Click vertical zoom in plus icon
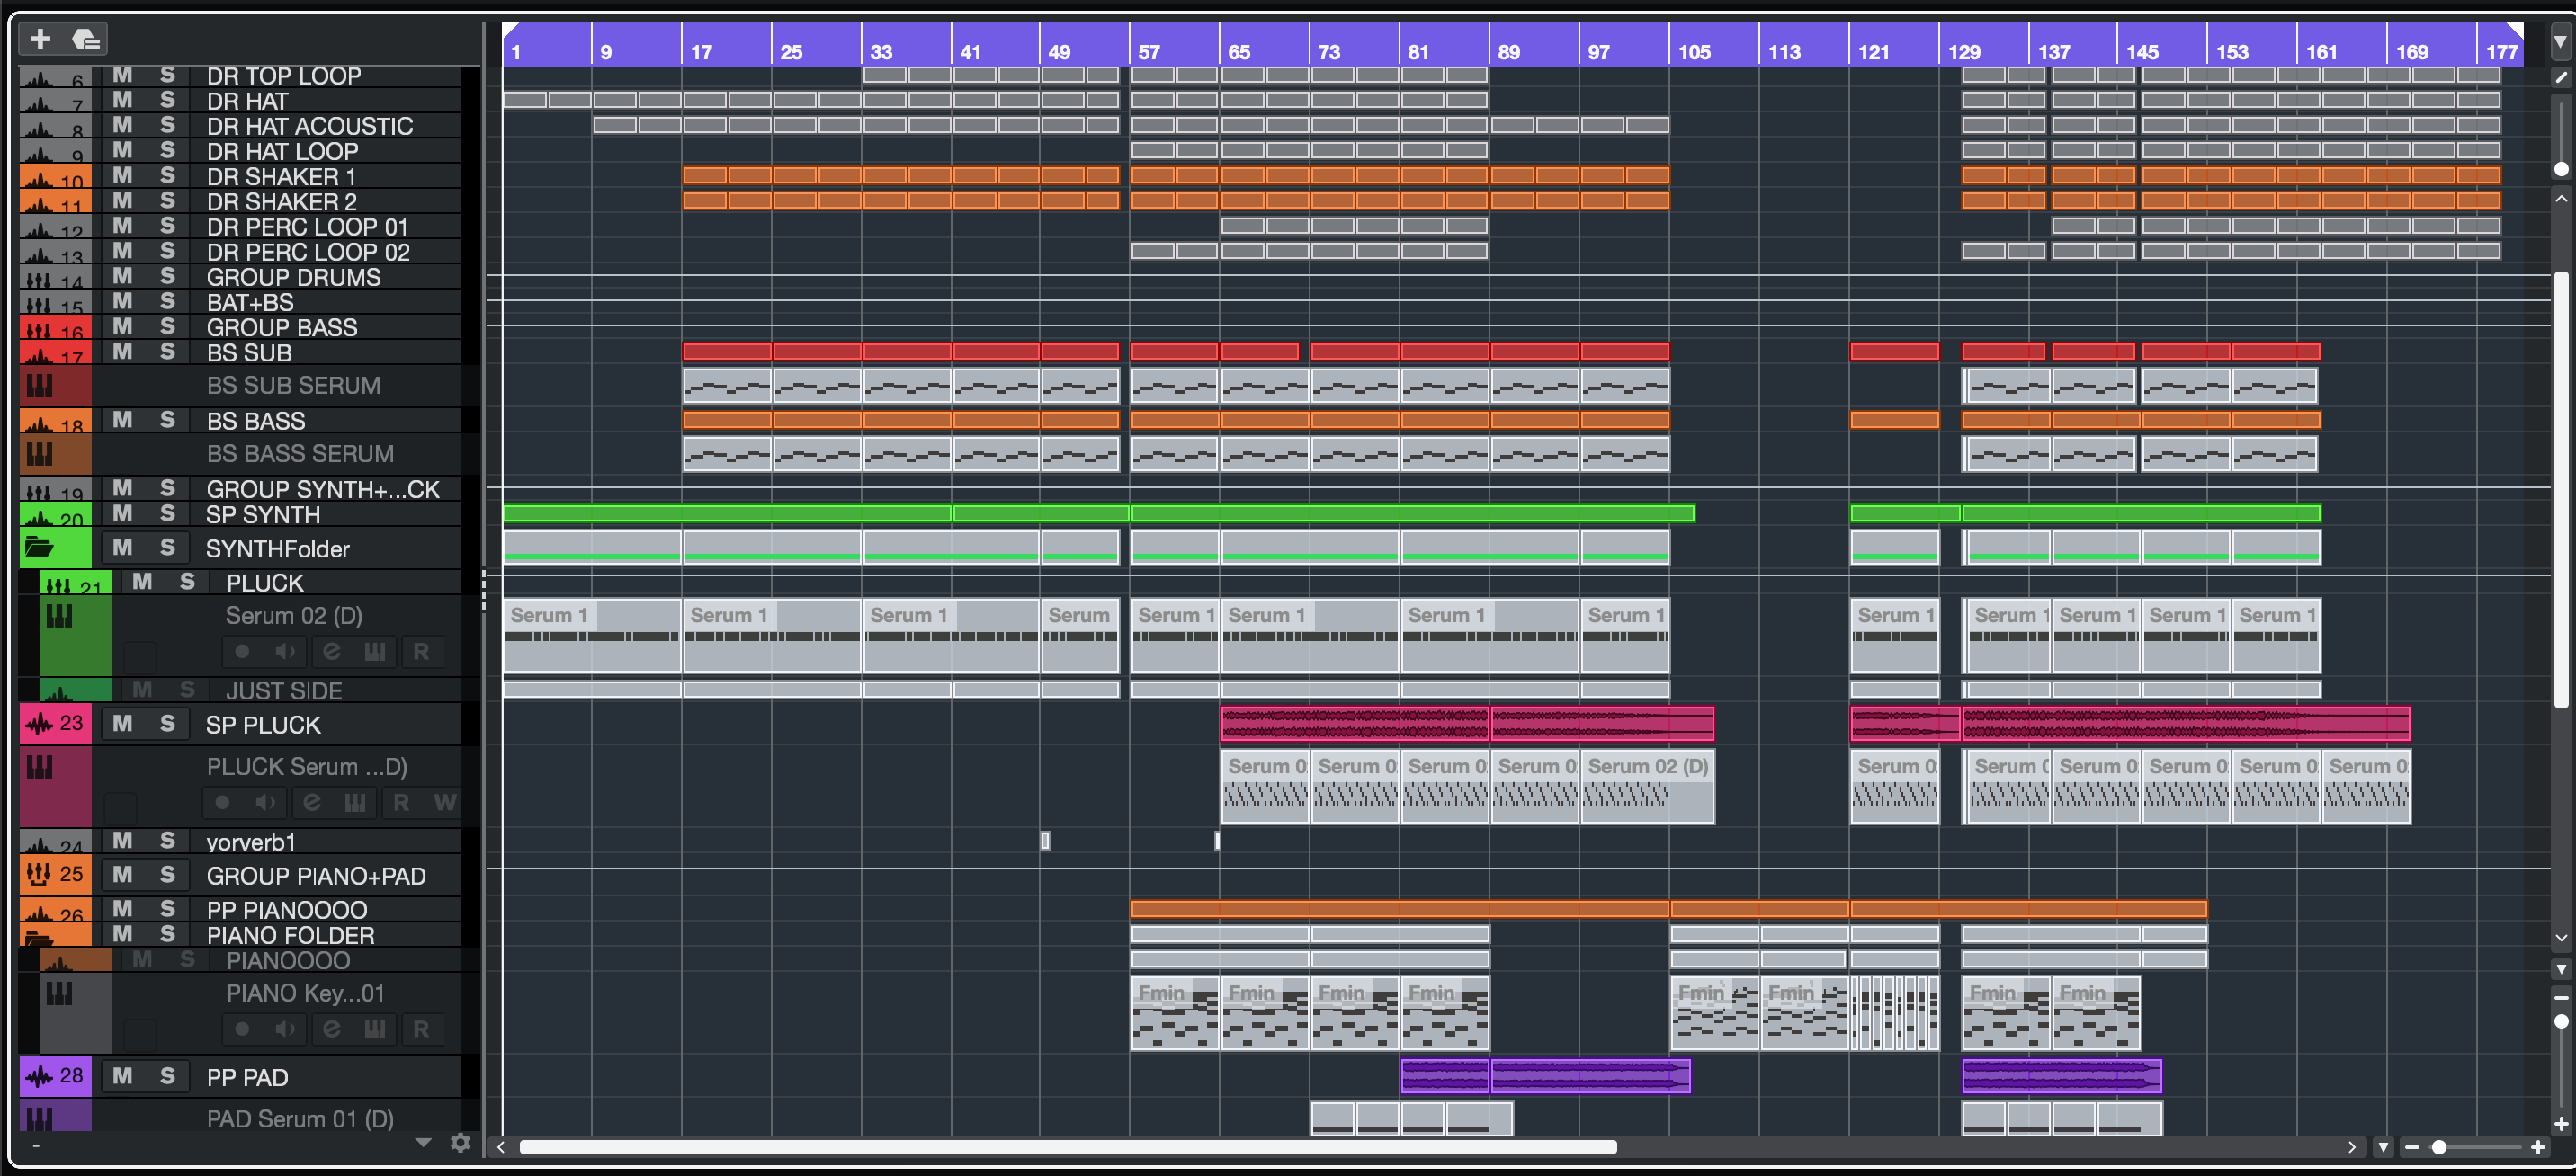This screenshot has width=2576, height=1176. [x=2561, y=1124]
